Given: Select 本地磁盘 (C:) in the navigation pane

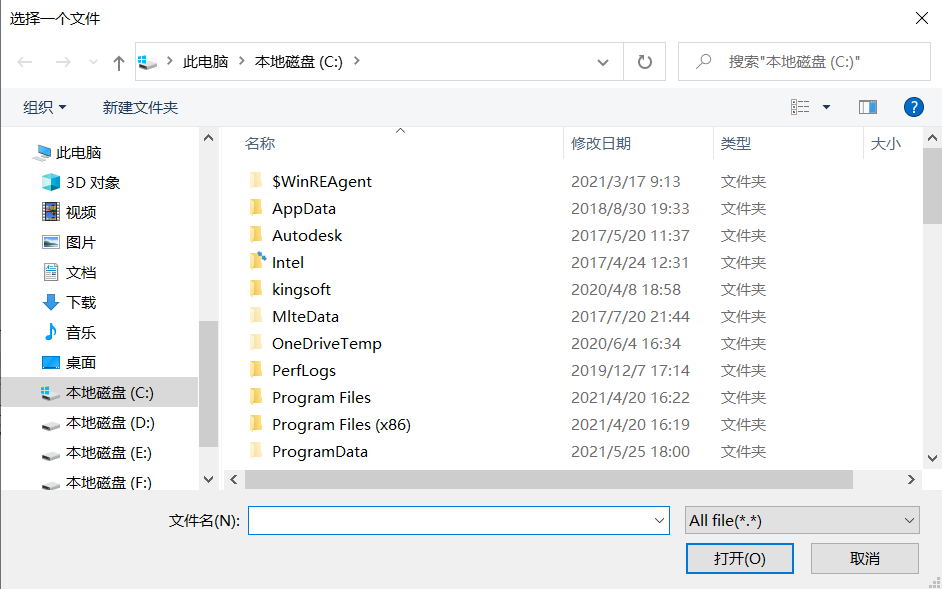Looking at the screenshot, I should coord(99,392).
